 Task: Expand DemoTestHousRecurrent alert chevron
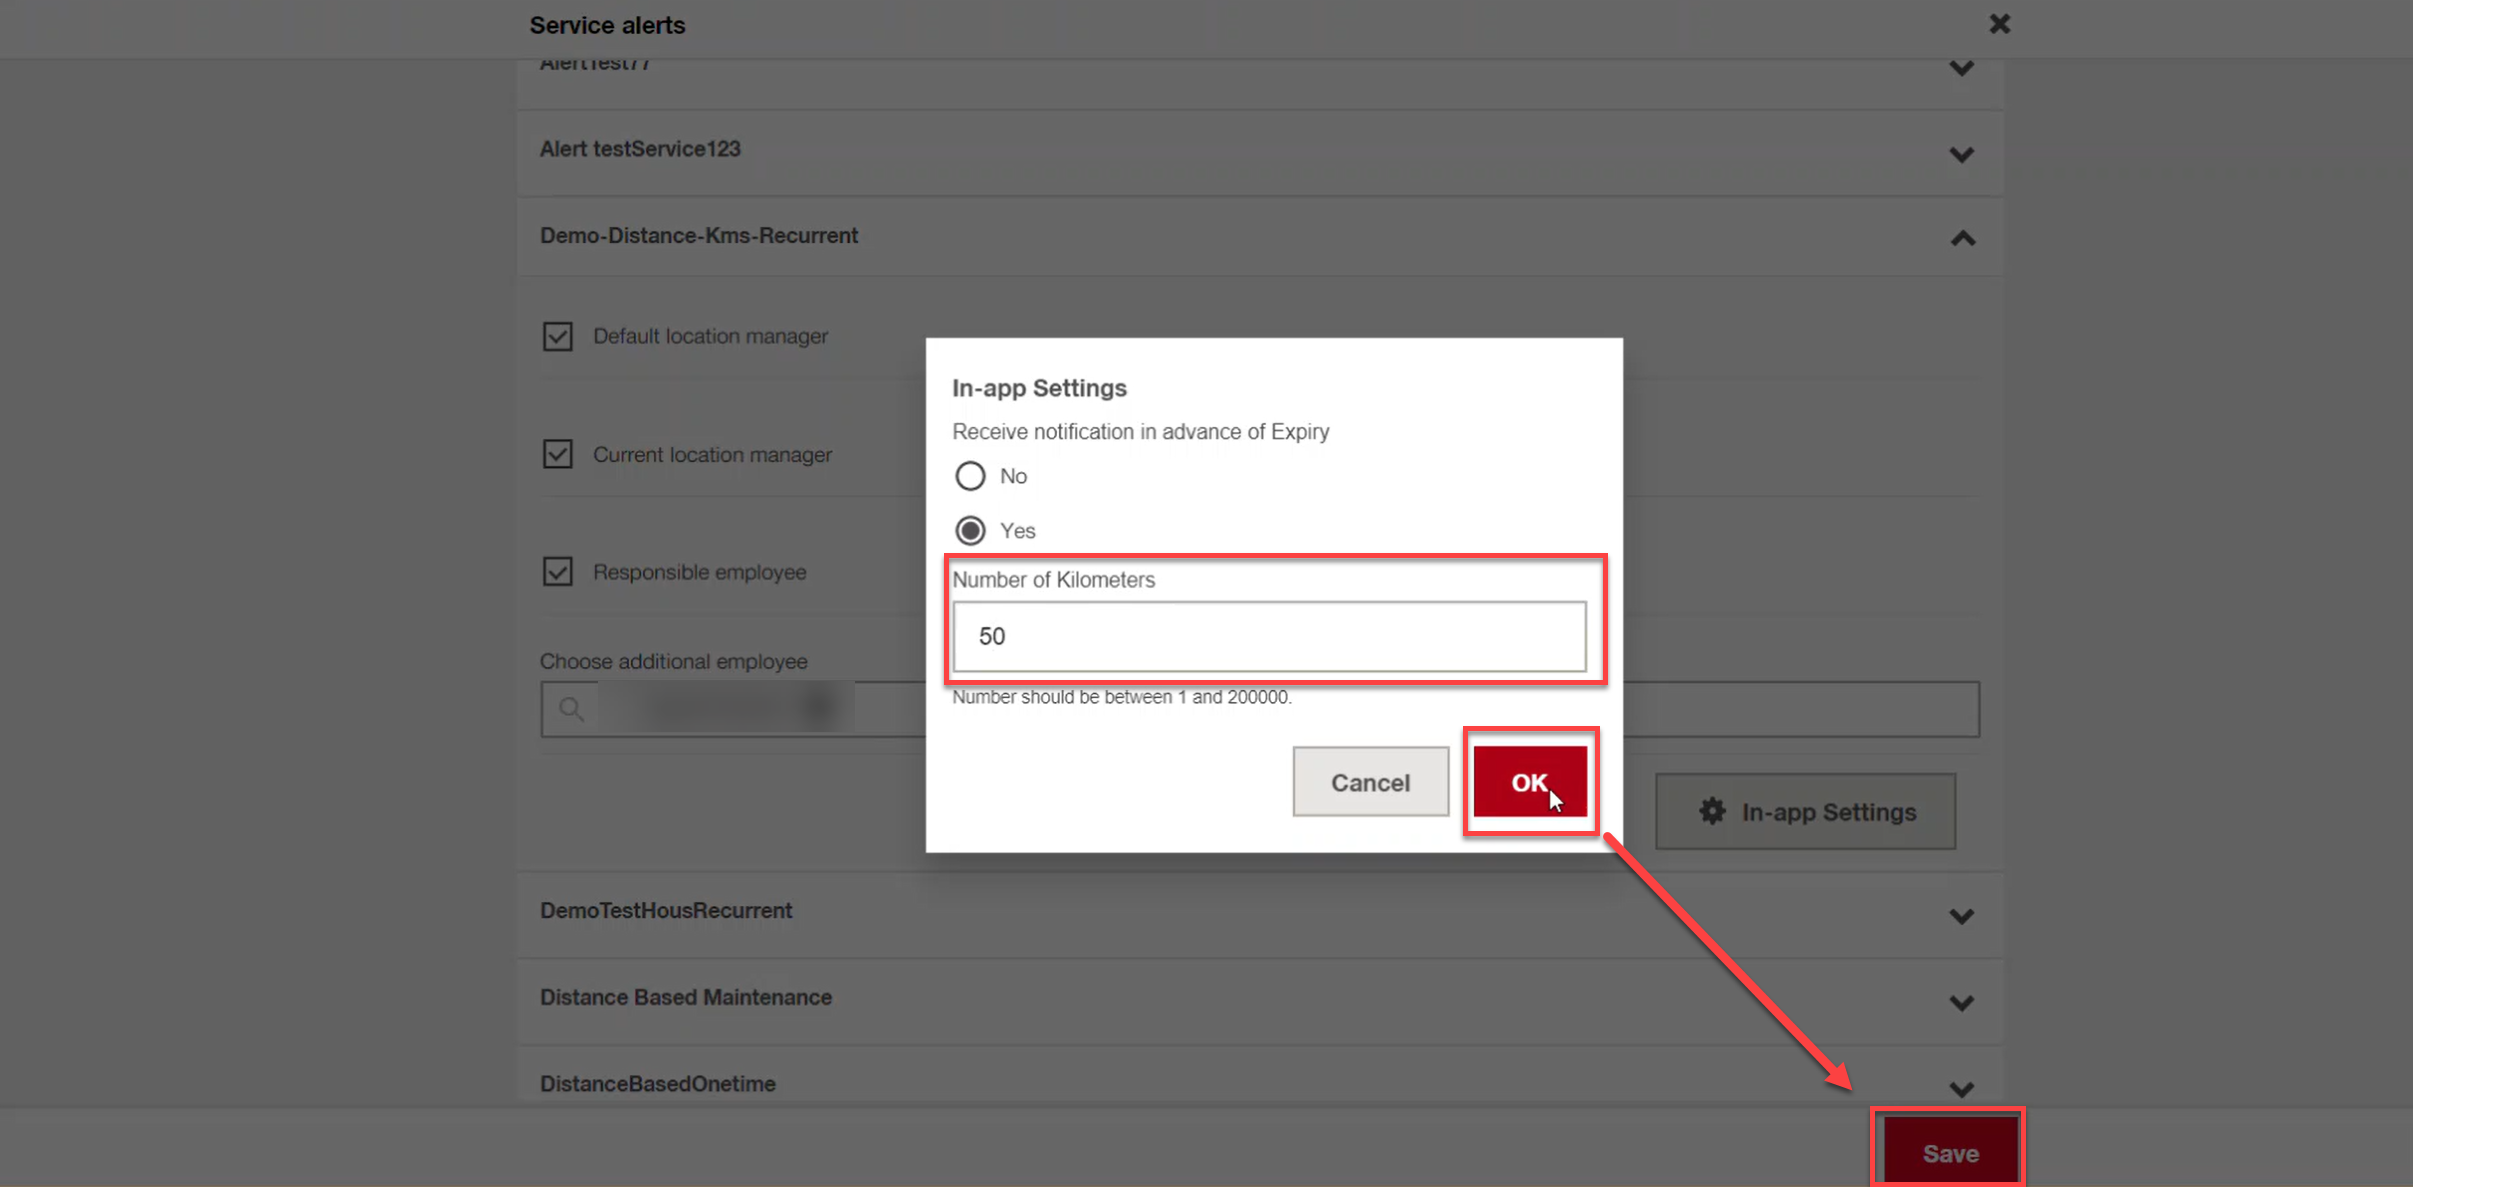(1961, 916)
